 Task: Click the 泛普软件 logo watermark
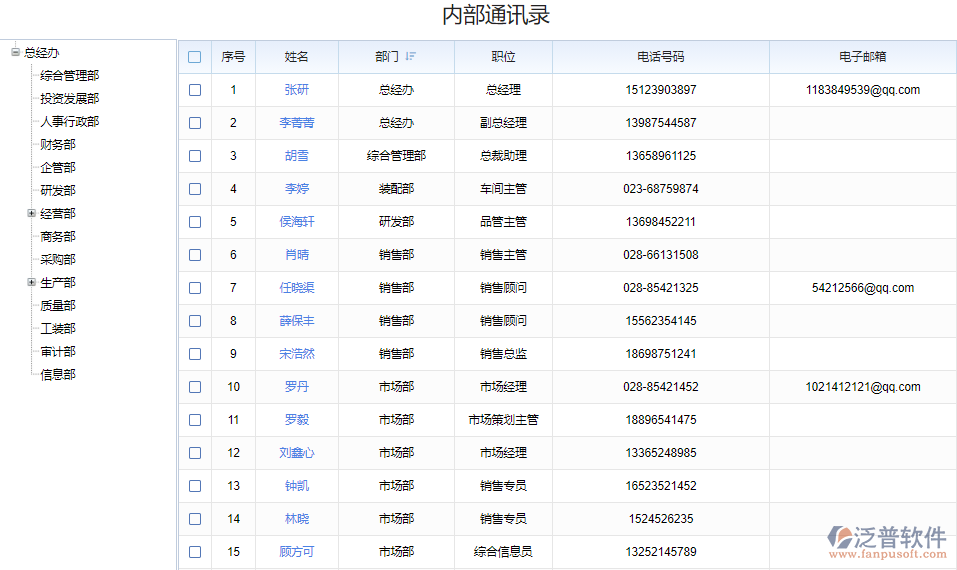click(x=887, y=540)
